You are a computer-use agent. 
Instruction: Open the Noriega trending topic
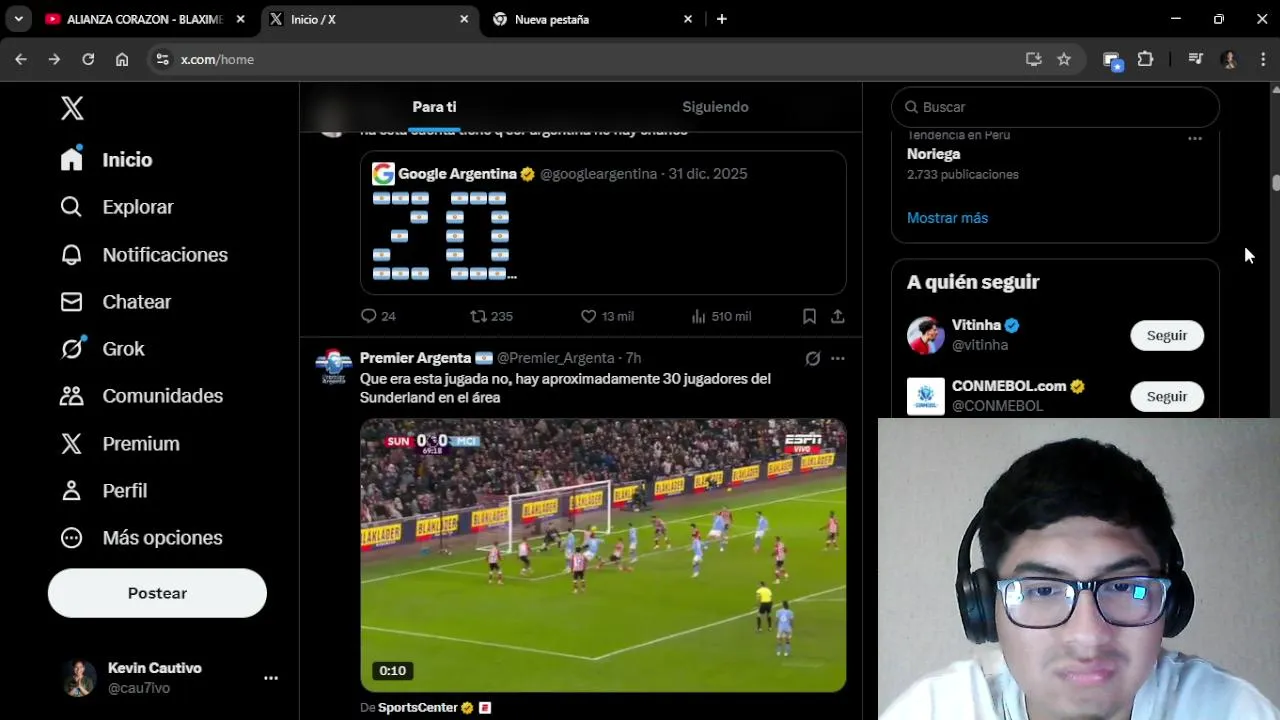pyautogui.click(x=934, y=154)
